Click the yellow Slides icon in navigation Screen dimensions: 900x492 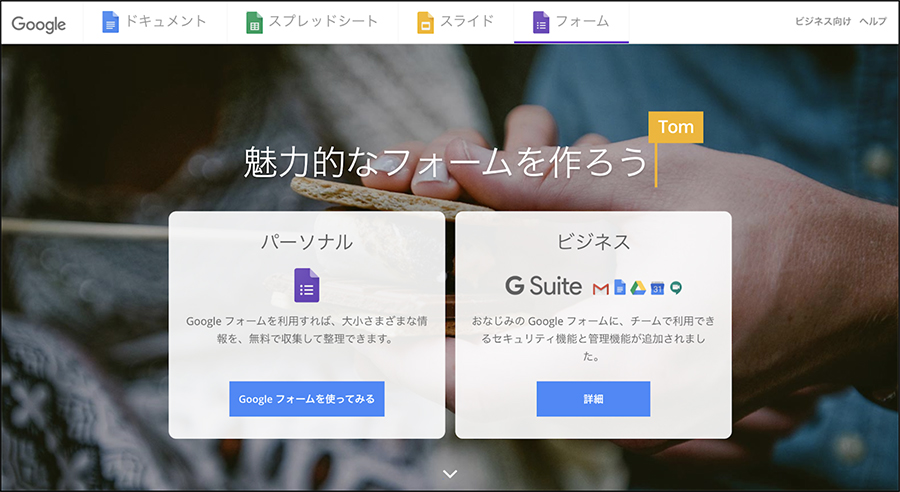pos(425,22)
